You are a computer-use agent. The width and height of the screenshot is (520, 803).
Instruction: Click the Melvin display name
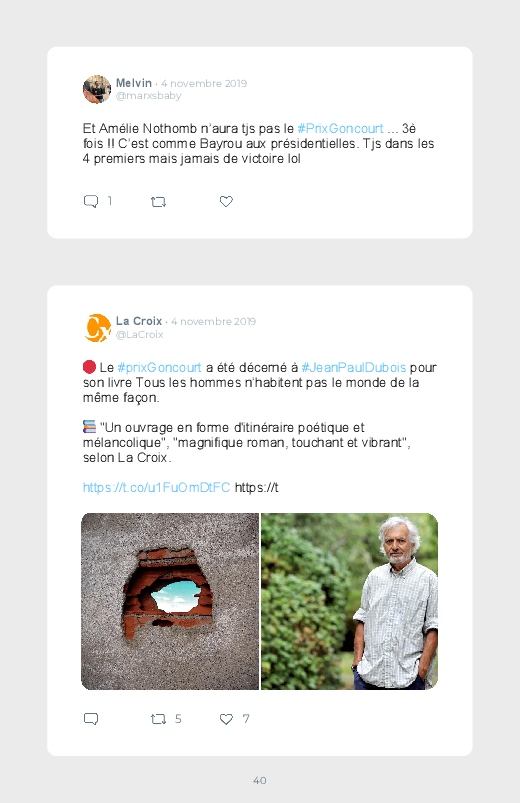(134, 83)
